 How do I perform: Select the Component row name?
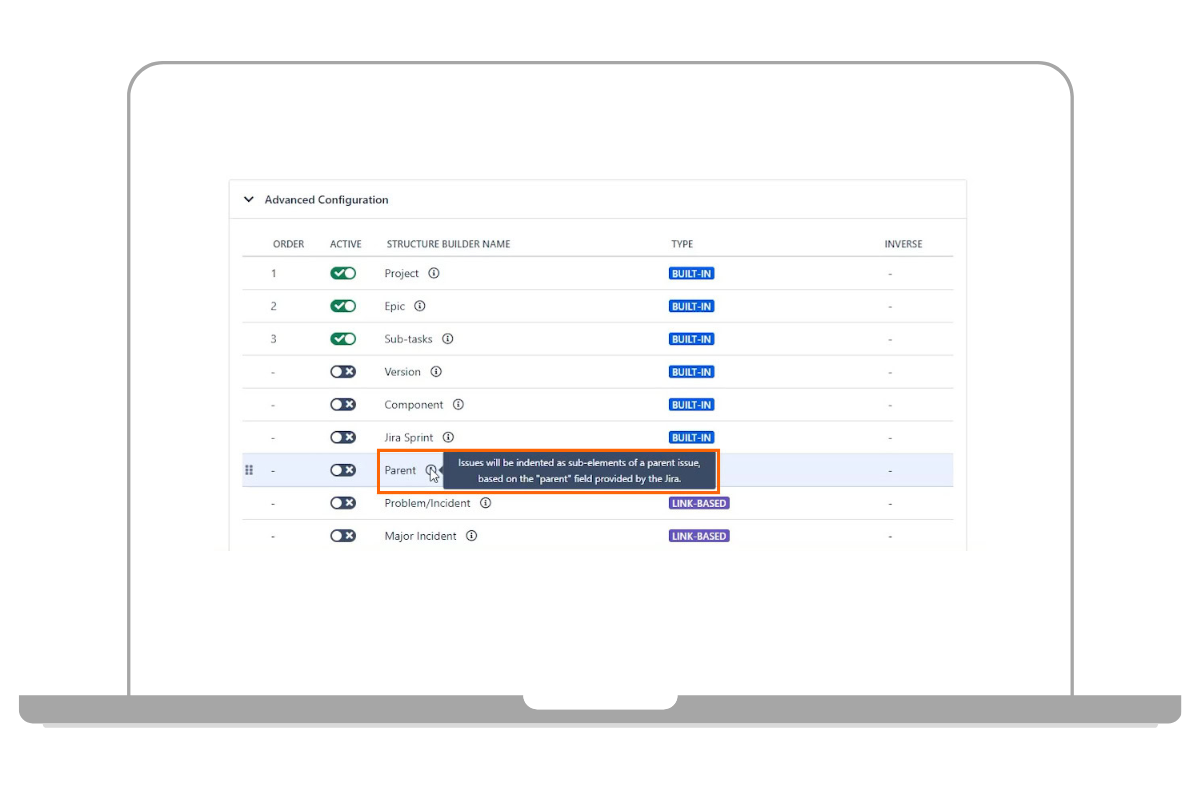(x=413, y=405)
